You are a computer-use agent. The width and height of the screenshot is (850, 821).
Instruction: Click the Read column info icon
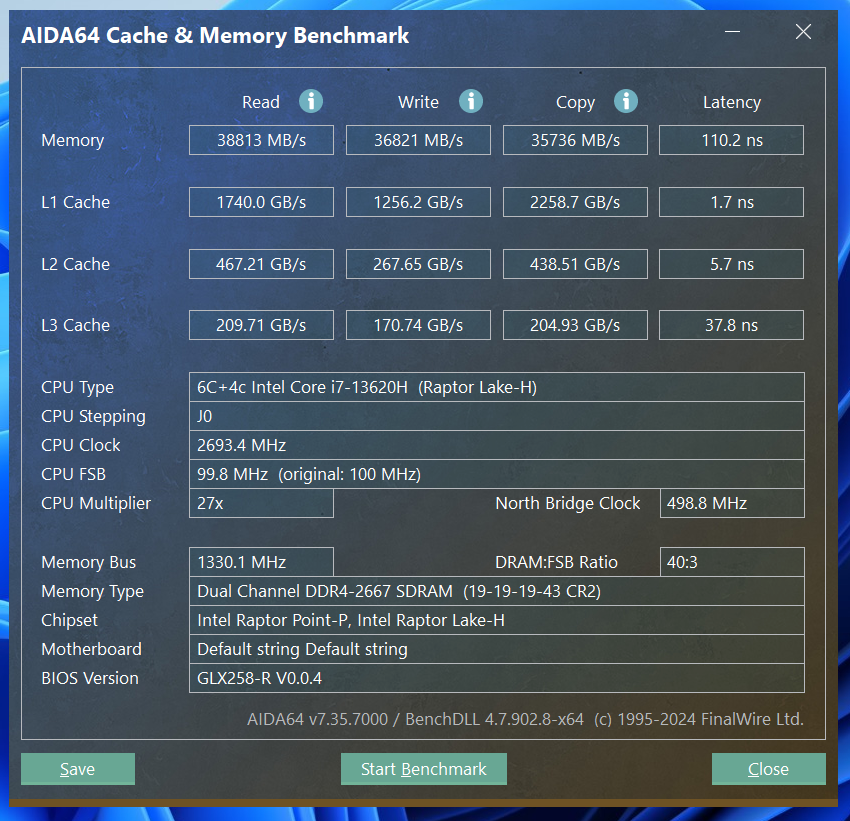pos(311,101)
